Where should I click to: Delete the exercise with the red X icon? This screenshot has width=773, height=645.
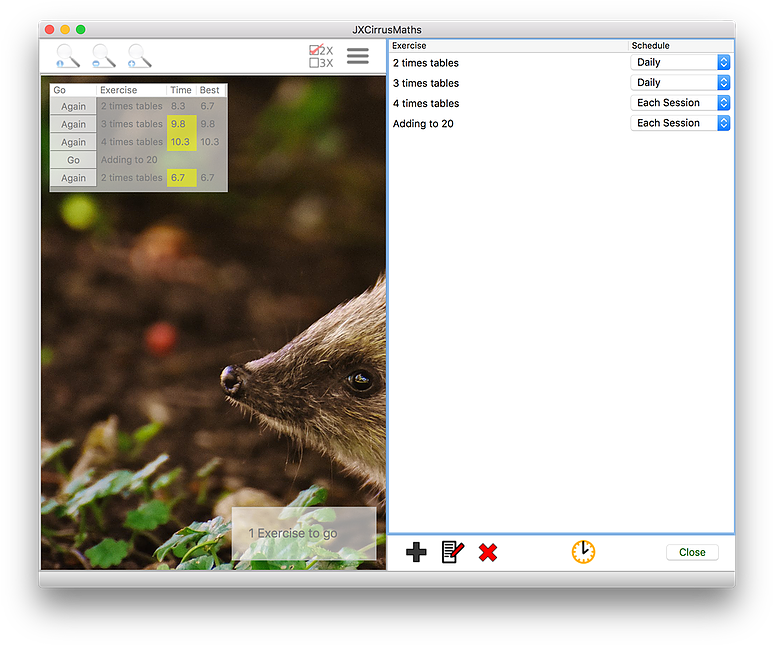pyautogui.click(x=488, y=552)
